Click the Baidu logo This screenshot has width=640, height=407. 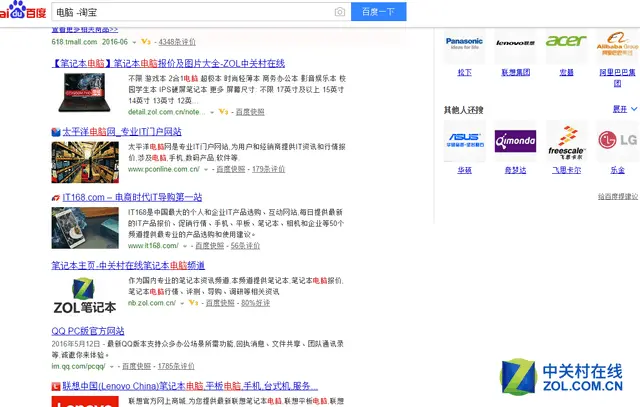click(x=23, y=10)
